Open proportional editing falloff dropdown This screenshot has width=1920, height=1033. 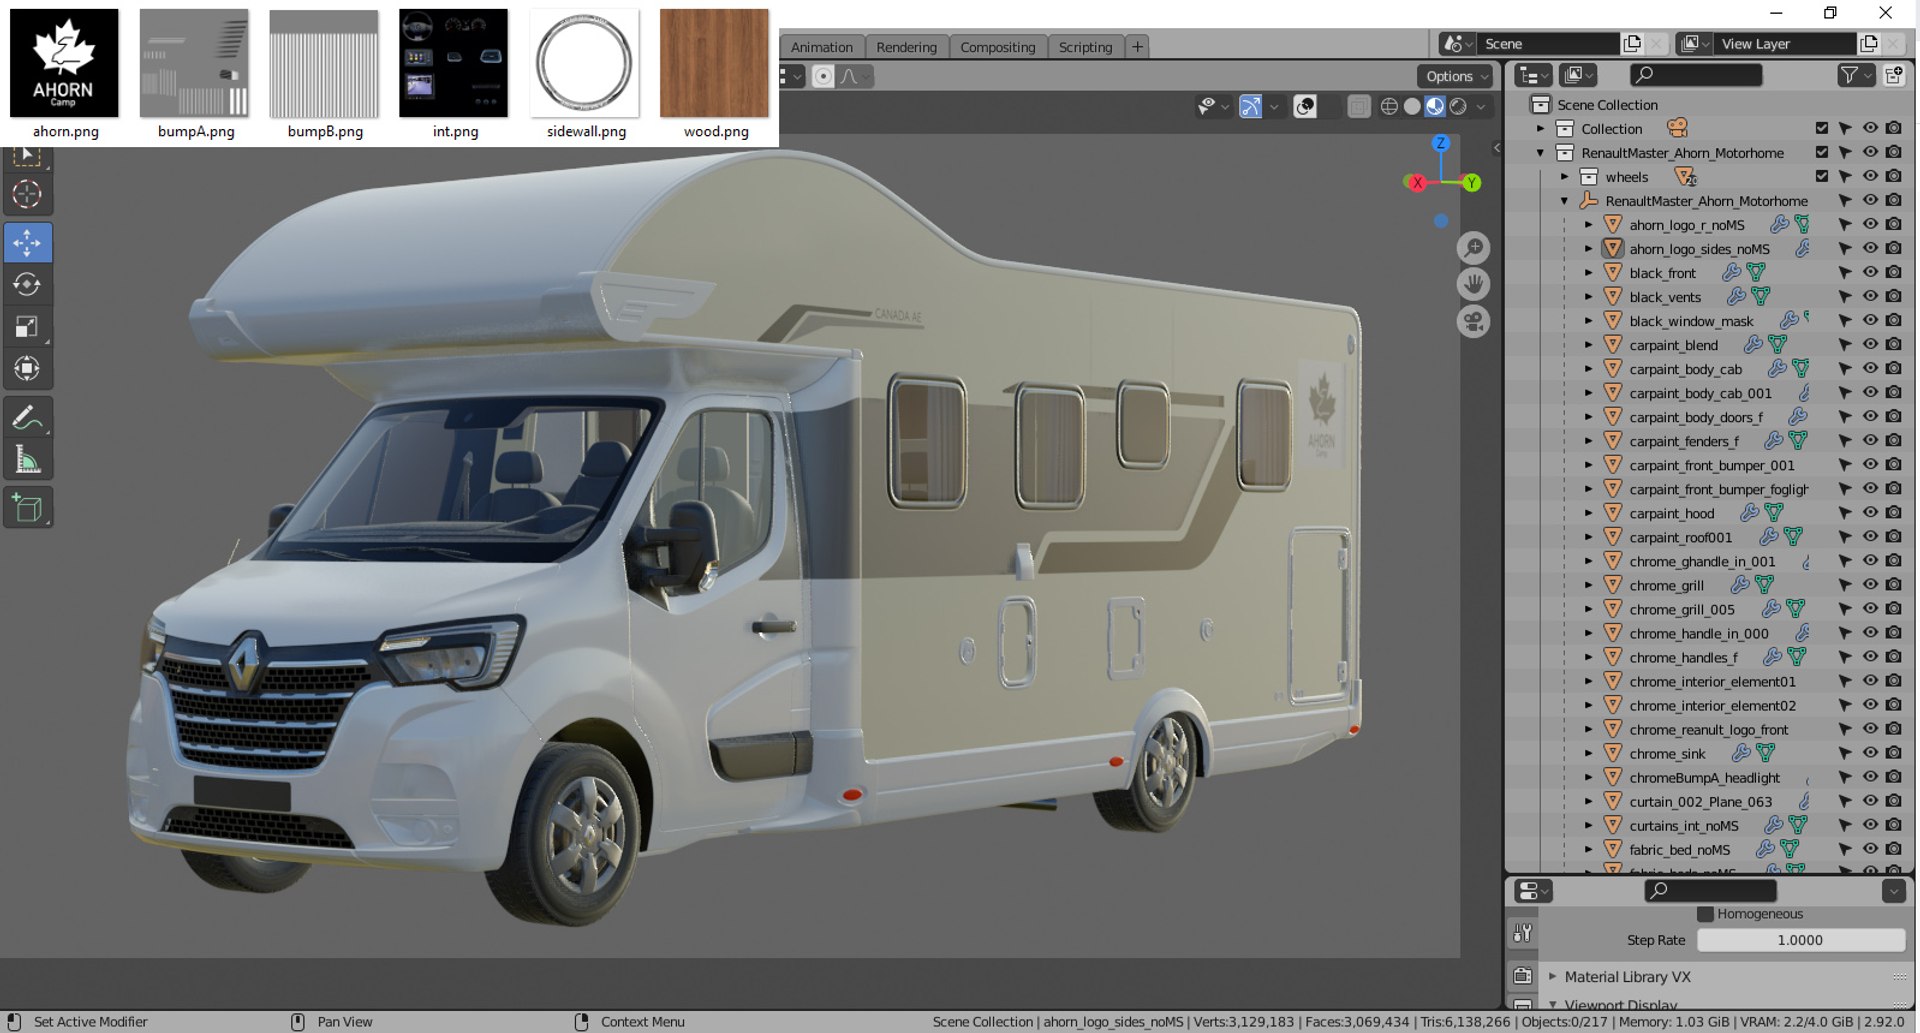[855, 76]
